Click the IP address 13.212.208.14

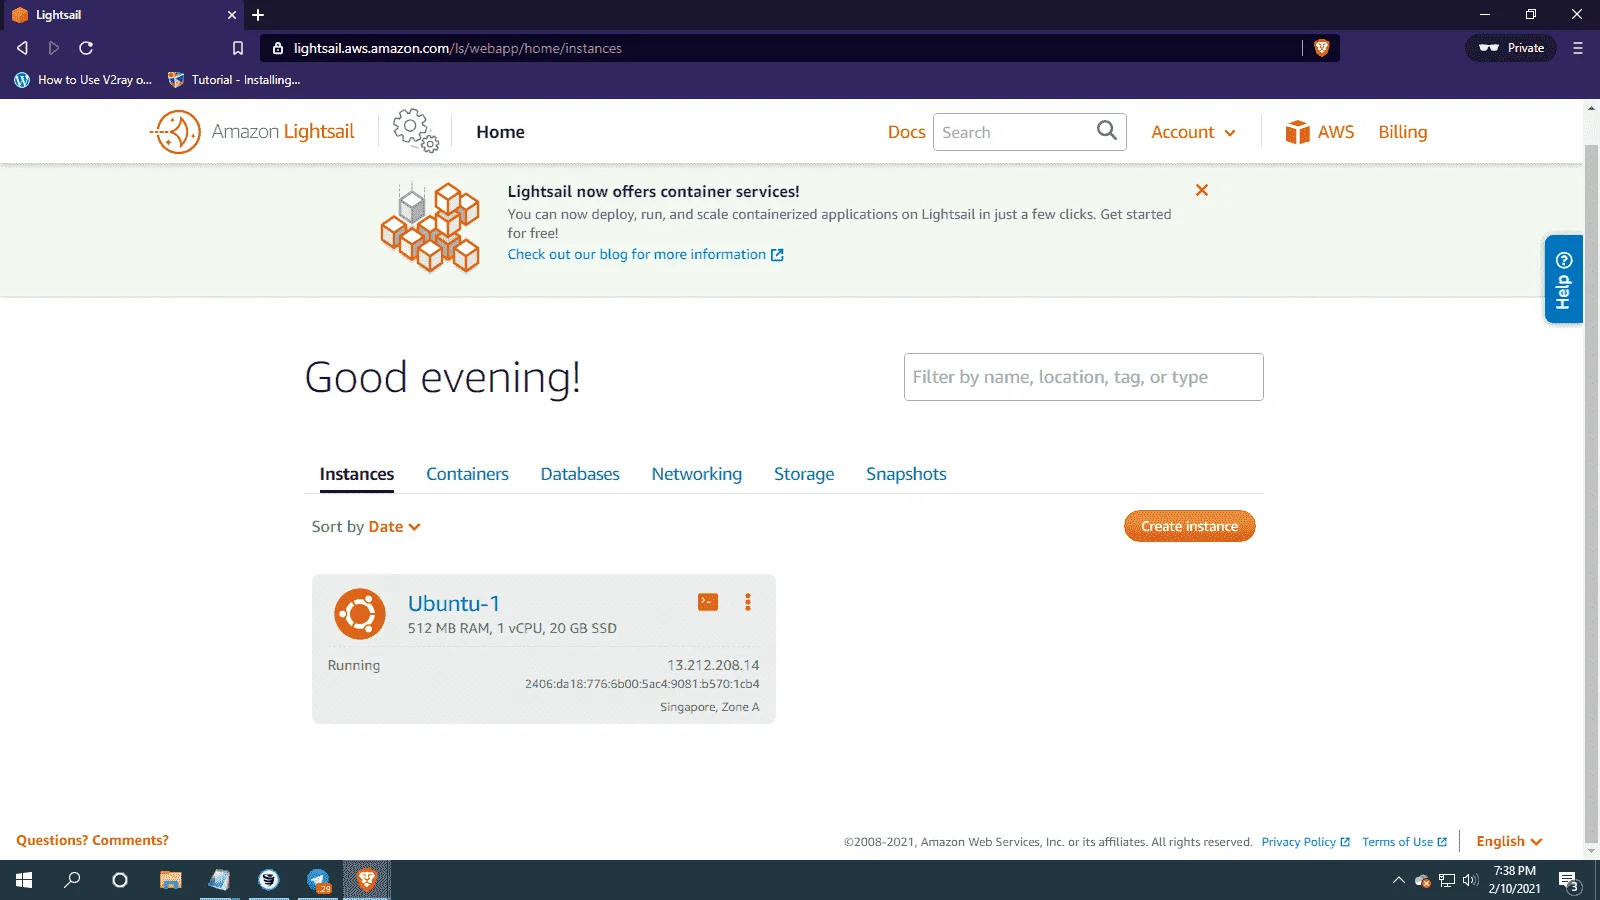713,665
